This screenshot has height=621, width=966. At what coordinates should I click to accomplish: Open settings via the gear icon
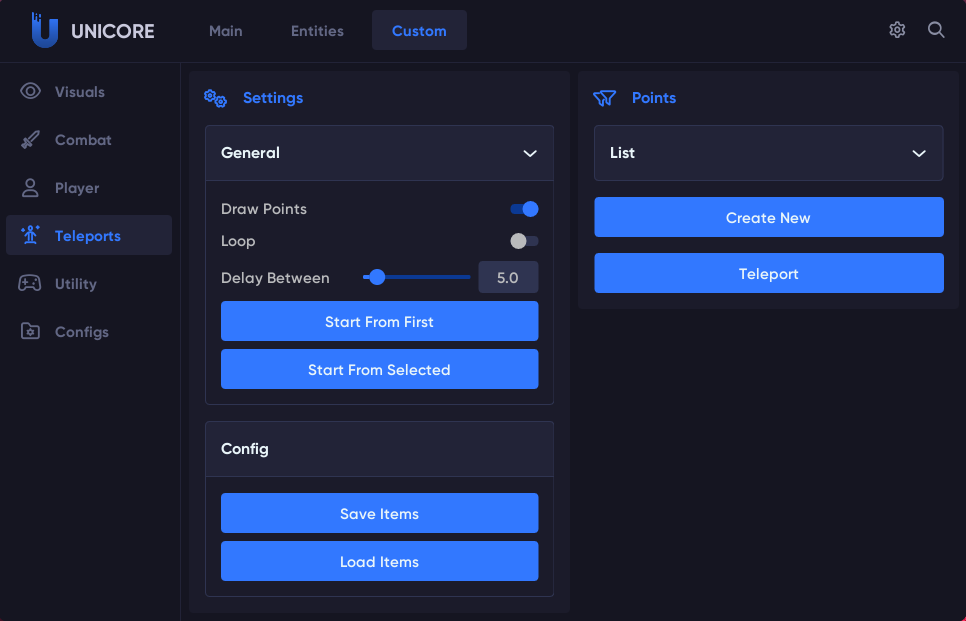tap(897, 30)
